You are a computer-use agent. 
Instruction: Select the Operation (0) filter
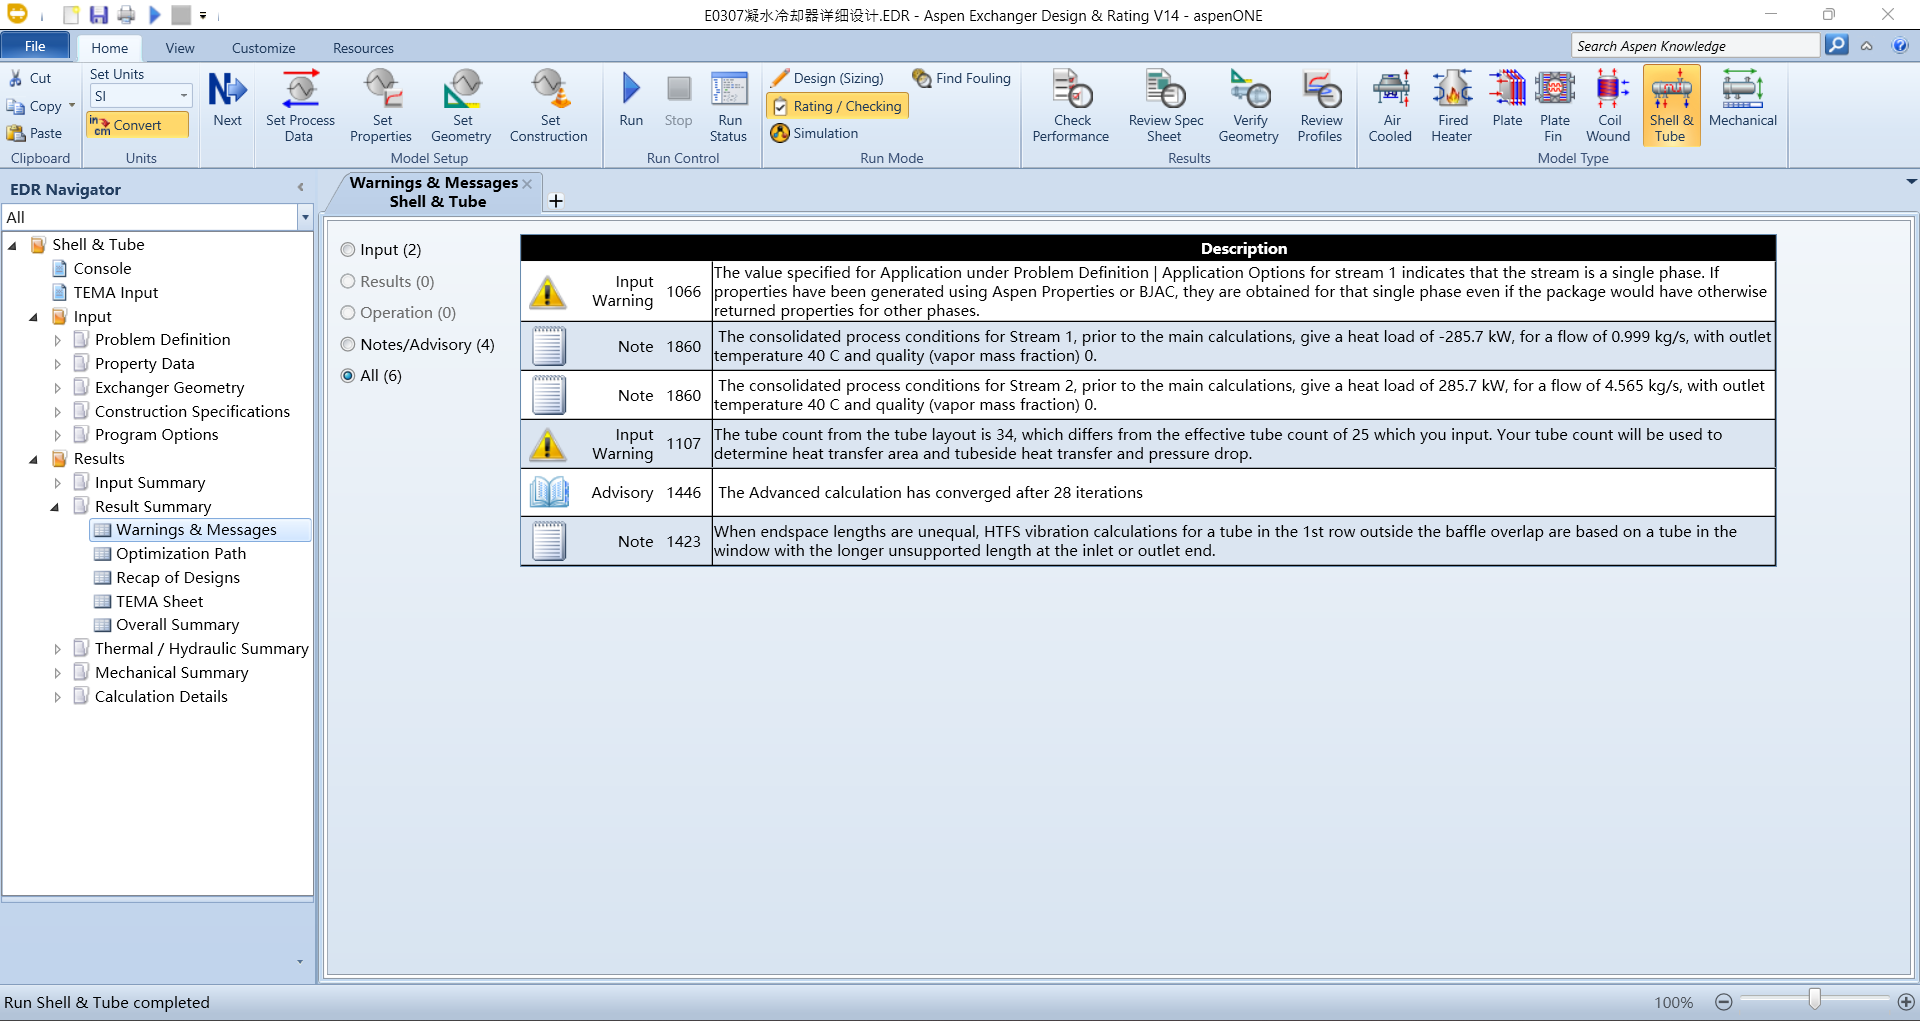pos(398,313)
